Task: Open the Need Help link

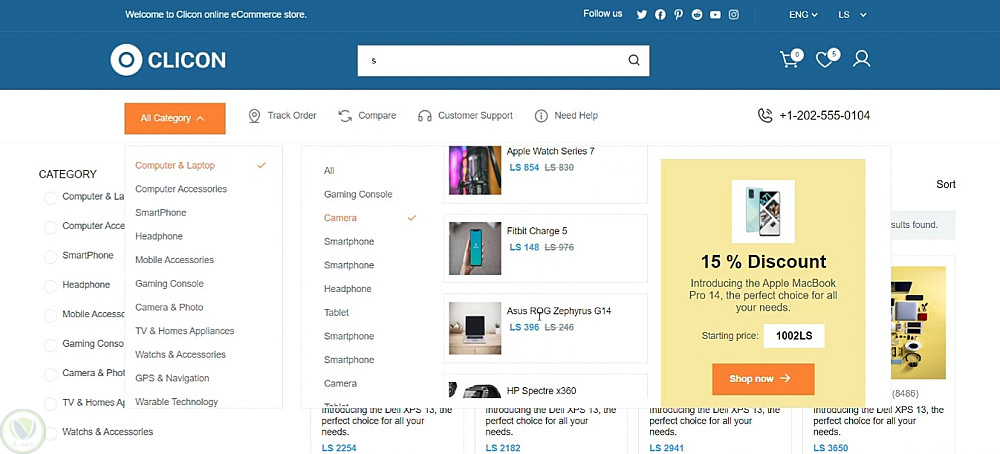Action: click(576, 115)
